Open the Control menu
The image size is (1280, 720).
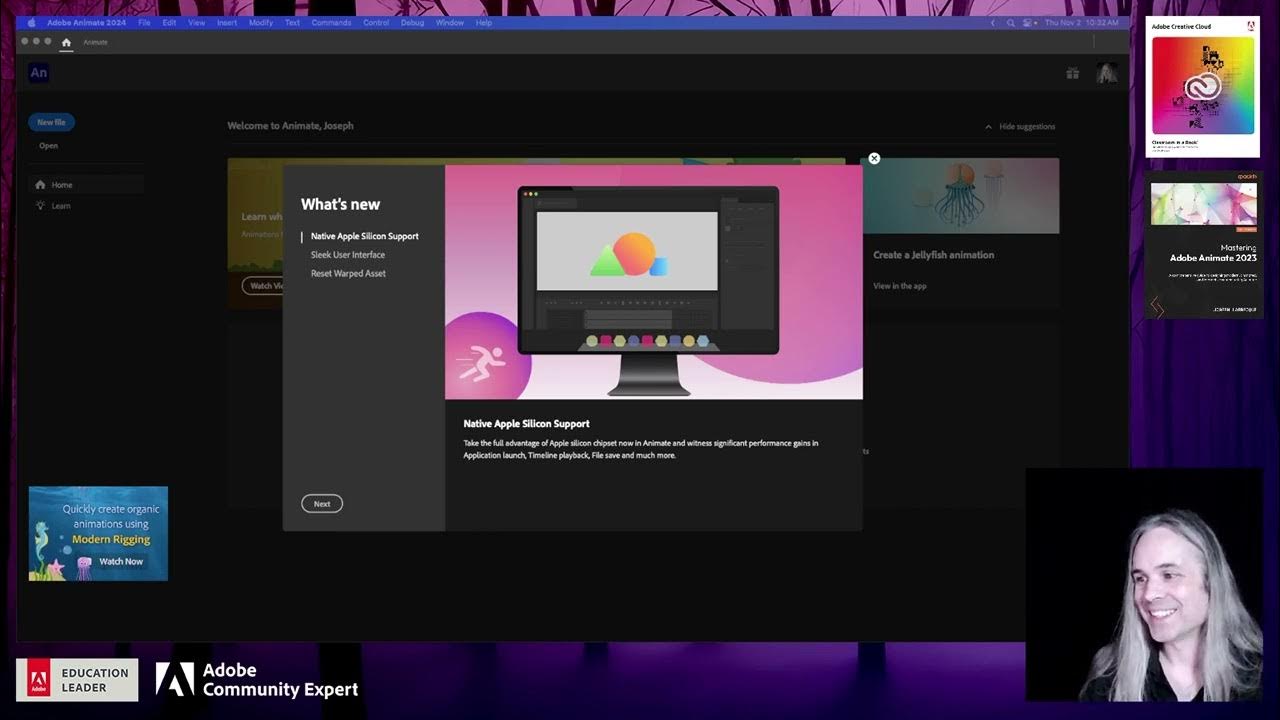click(376, 22)
